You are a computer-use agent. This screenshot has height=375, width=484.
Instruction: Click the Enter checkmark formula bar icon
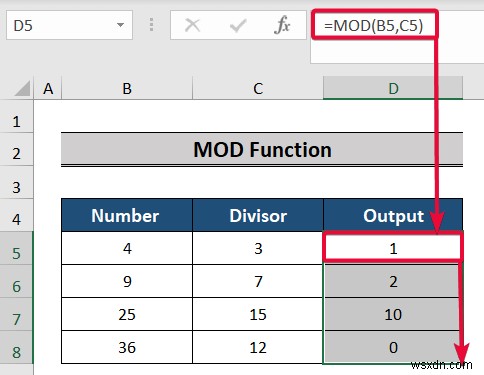click(238, 26)
